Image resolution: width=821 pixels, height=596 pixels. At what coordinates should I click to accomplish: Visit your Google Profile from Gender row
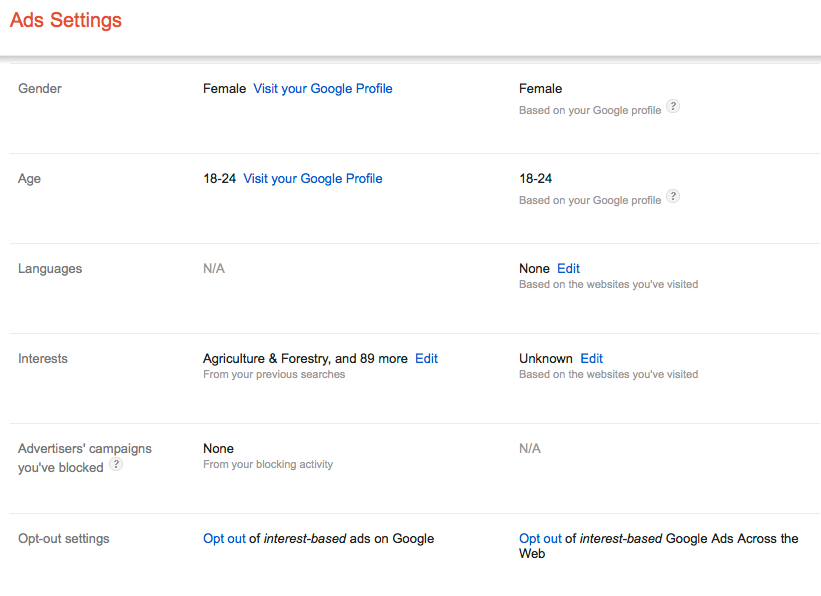[322, 89]
